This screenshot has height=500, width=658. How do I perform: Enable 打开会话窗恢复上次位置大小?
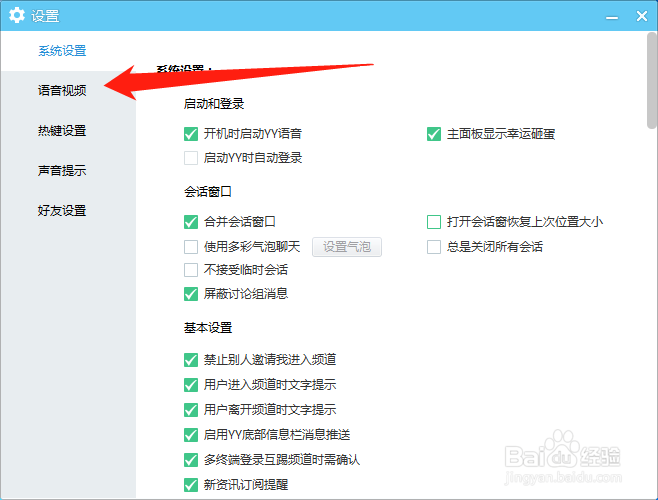point(434,222)
